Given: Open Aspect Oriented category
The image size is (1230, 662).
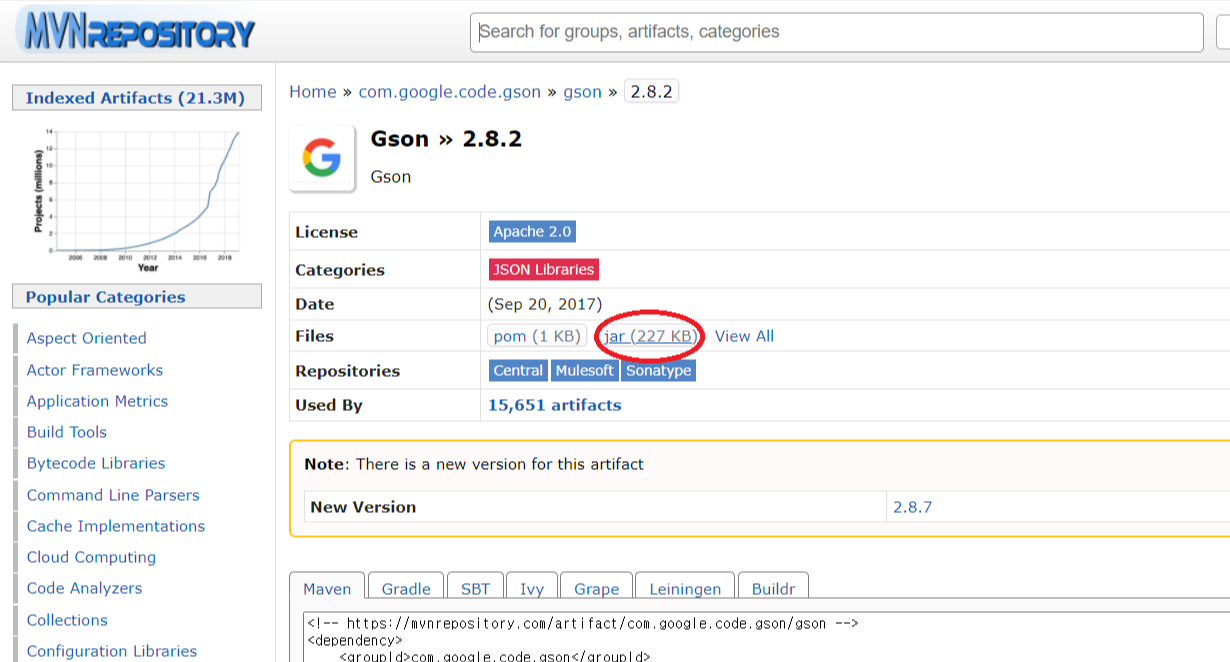Looking at the screenshot, I should 86,338.
